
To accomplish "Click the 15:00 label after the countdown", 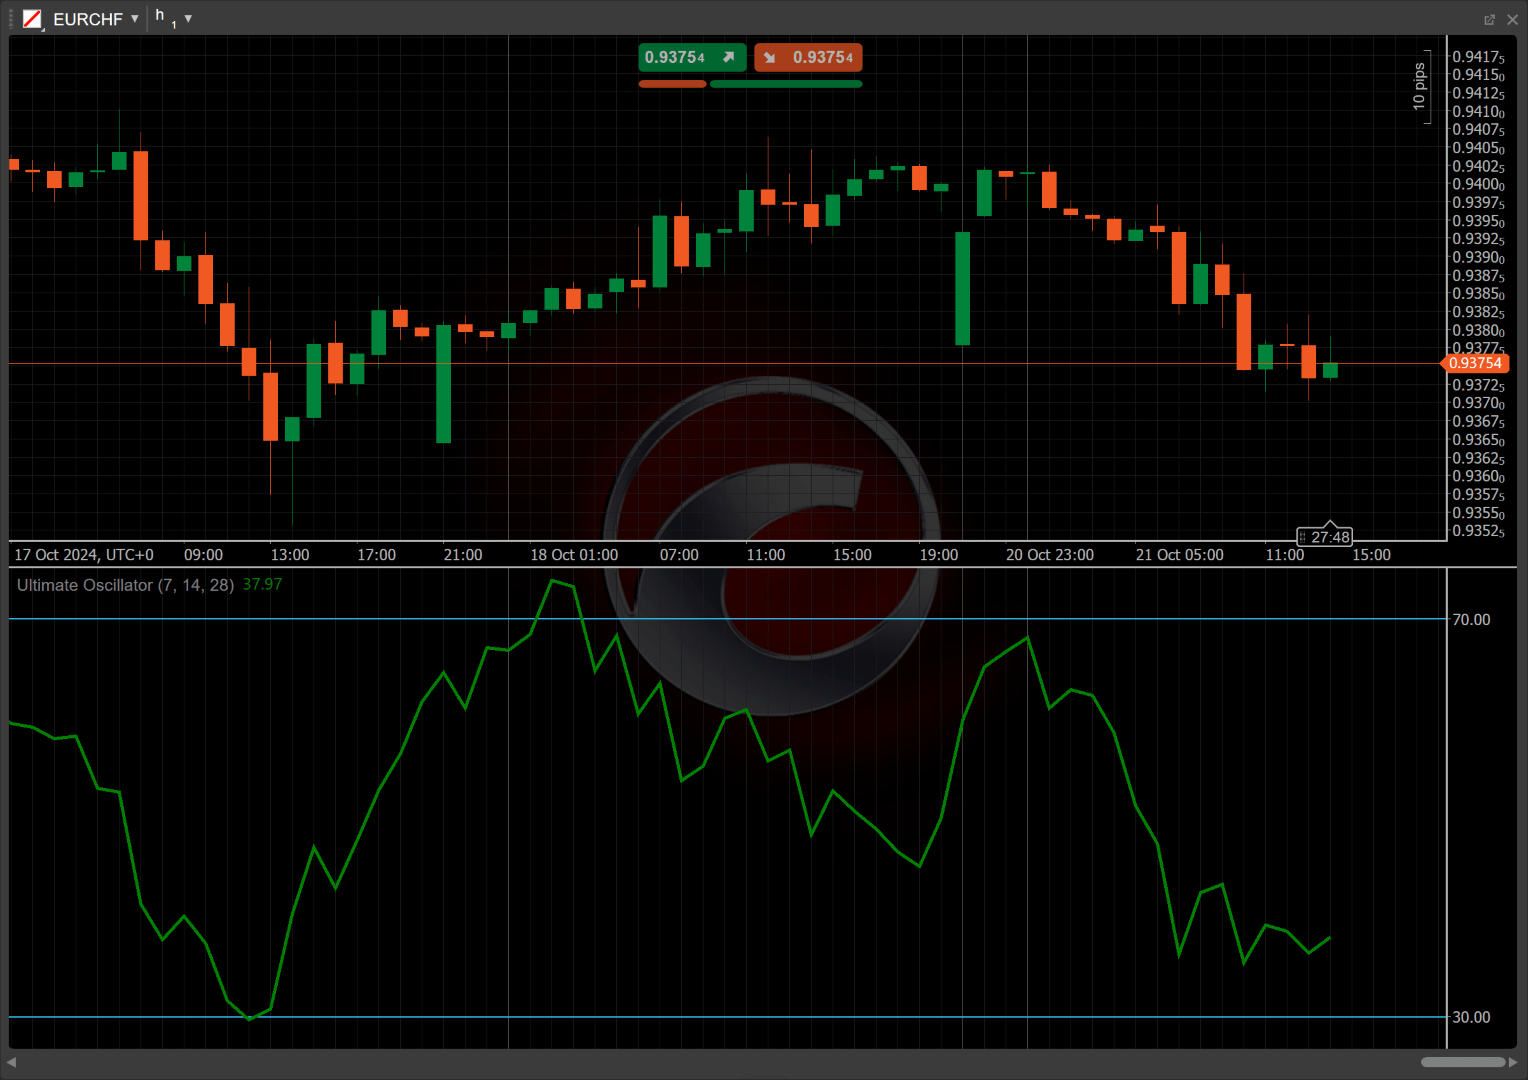I will (1372, 555).
